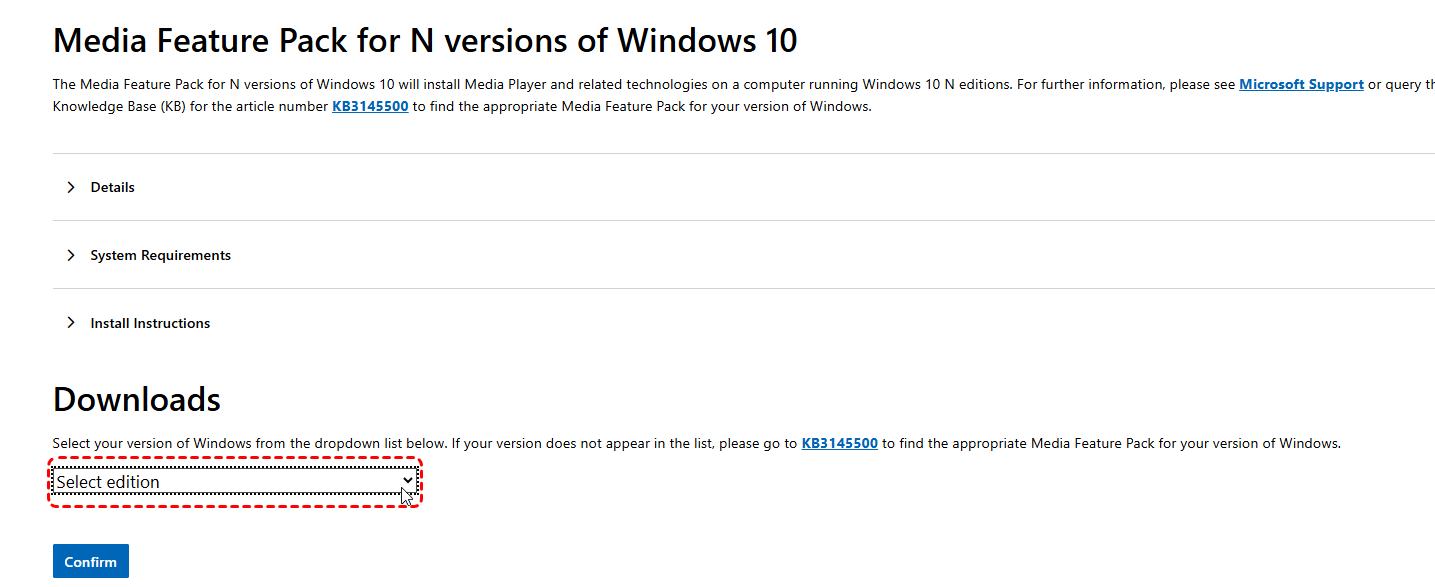Image resolution: width=1435 pixels, height=587 pixels.
Task: Click the 'Select edition' placeholder text
Action: tap(108, 482)
